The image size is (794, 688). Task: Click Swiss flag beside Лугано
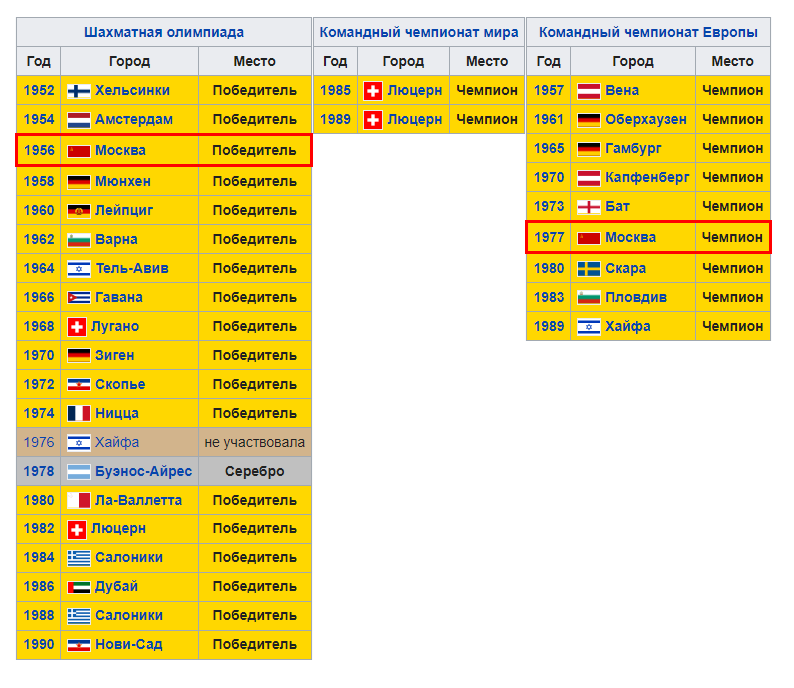(x=77, y=327)
